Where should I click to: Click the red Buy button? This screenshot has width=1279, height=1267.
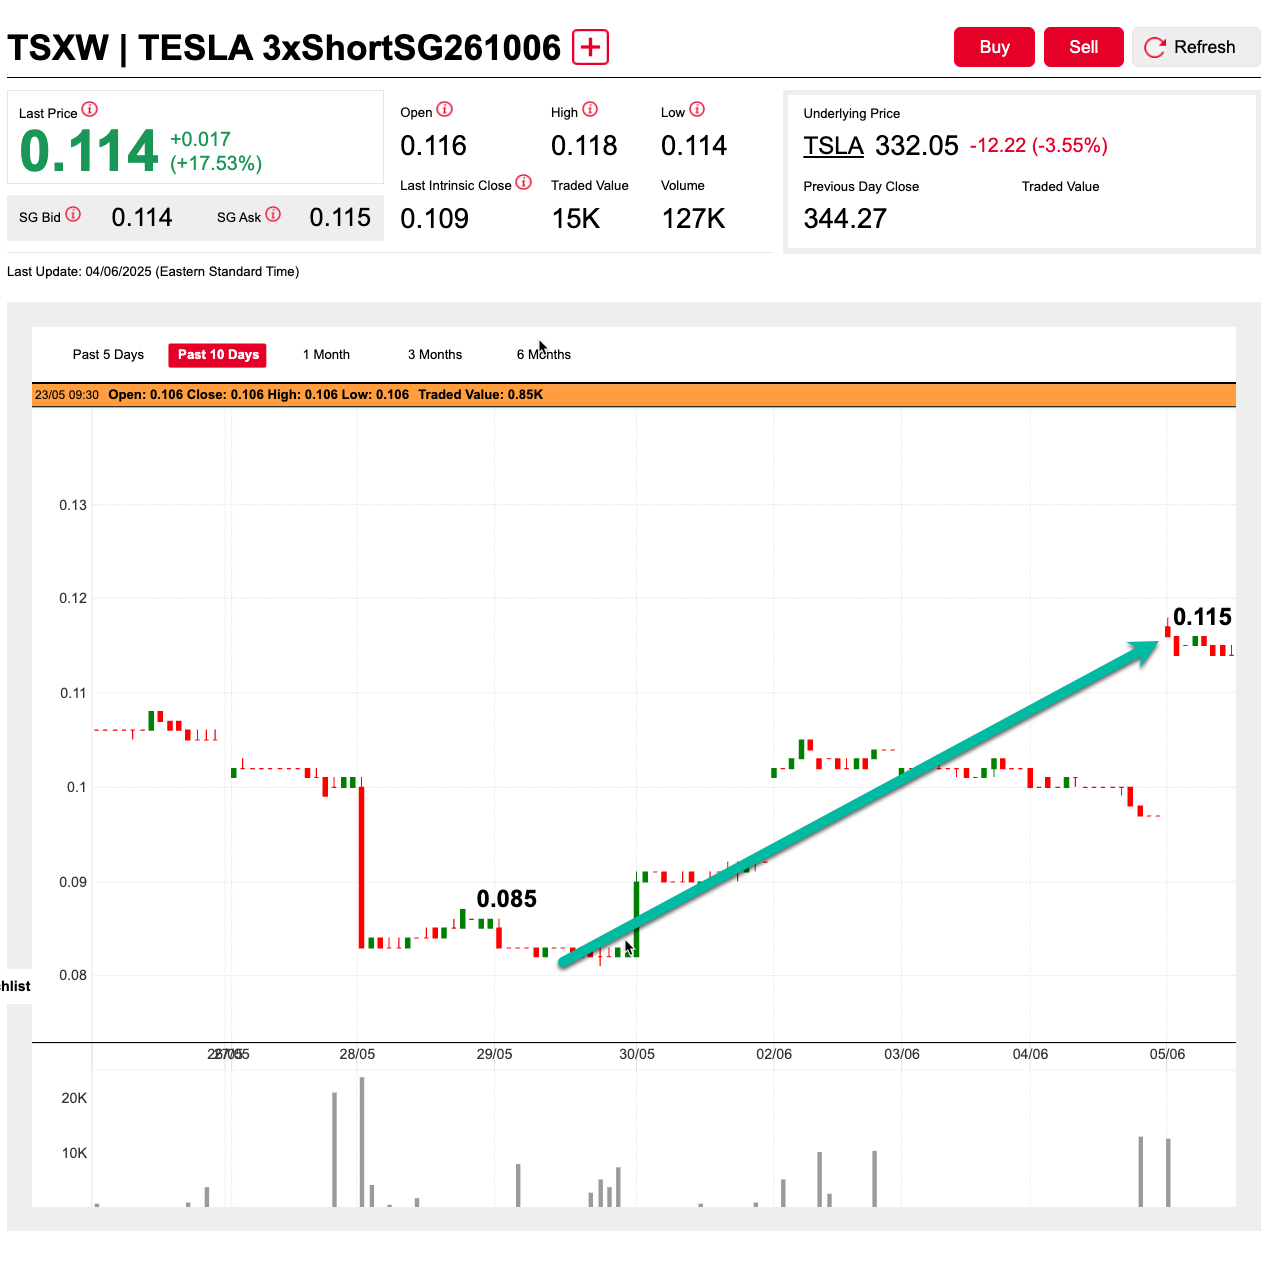click(x=994, y=47)
